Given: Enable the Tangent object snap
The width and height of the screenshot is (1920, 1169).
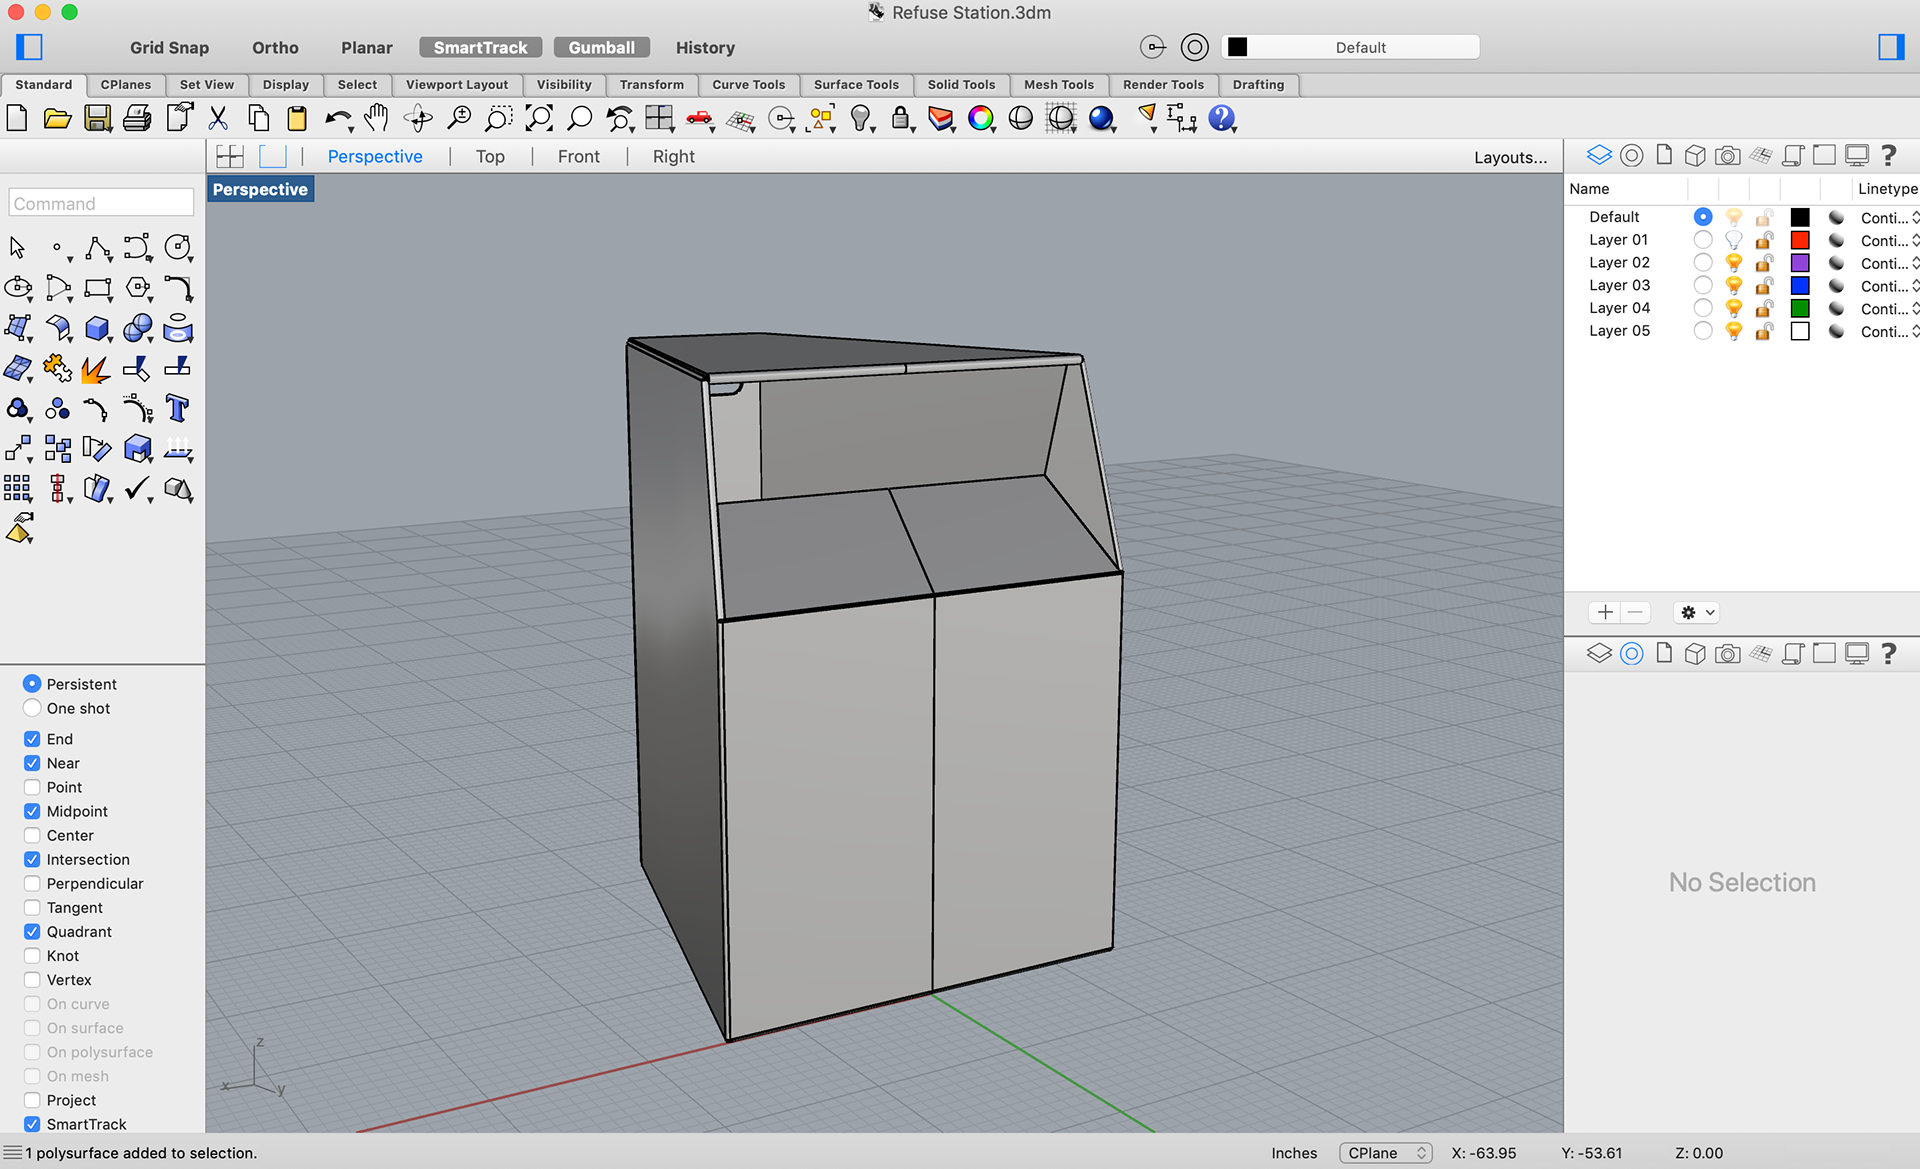Looking at the screenshot, I should (32, 907).
